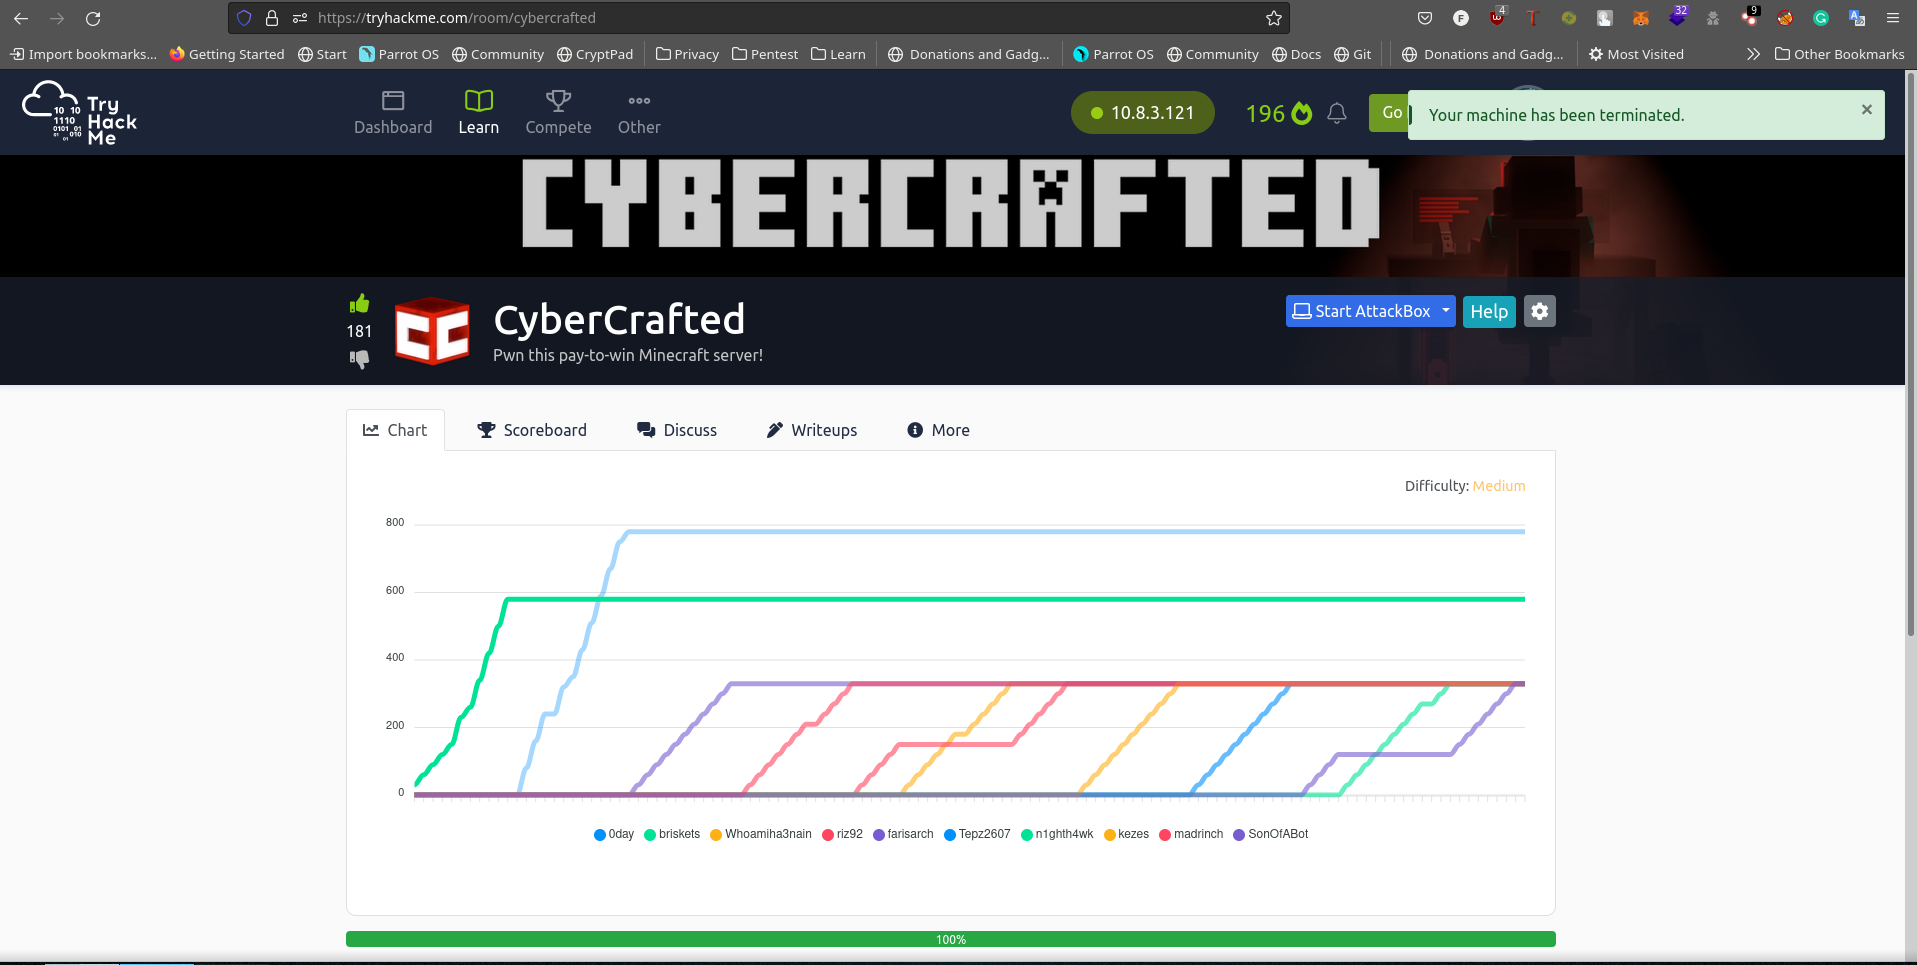The height and width of the screenshot is (965, 1917).
Task: Click the streak flame icon
Action: (1302, 113)
